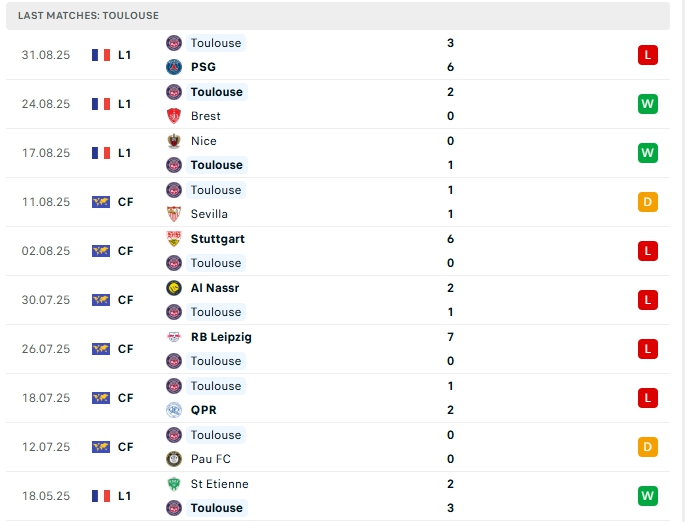Click the QPR club badge
The width and height of the screenshot is (685, 522).
click(174, 410)
